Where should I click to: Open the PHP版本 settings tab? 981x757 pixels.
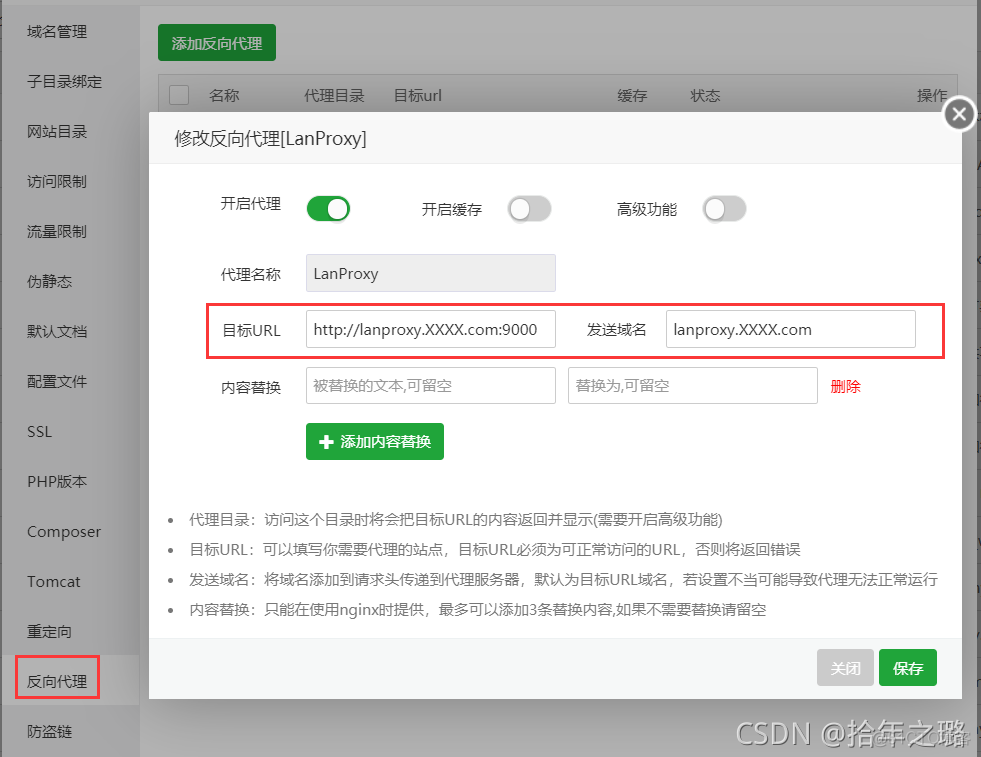pyautogui.click(x=58, y=481)
